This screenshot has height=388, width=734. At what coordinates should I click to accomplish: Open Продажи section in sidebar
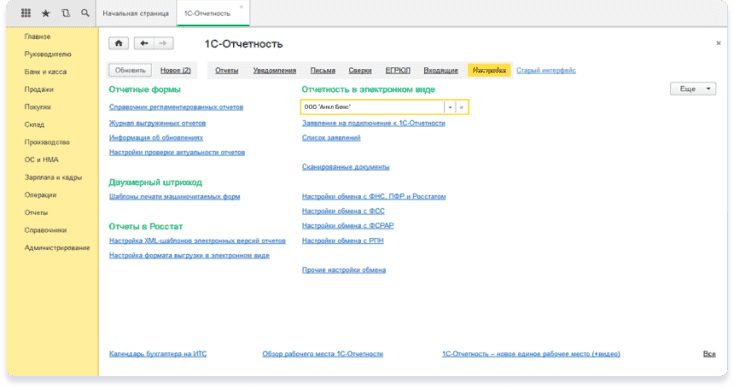tap(39, 89)
